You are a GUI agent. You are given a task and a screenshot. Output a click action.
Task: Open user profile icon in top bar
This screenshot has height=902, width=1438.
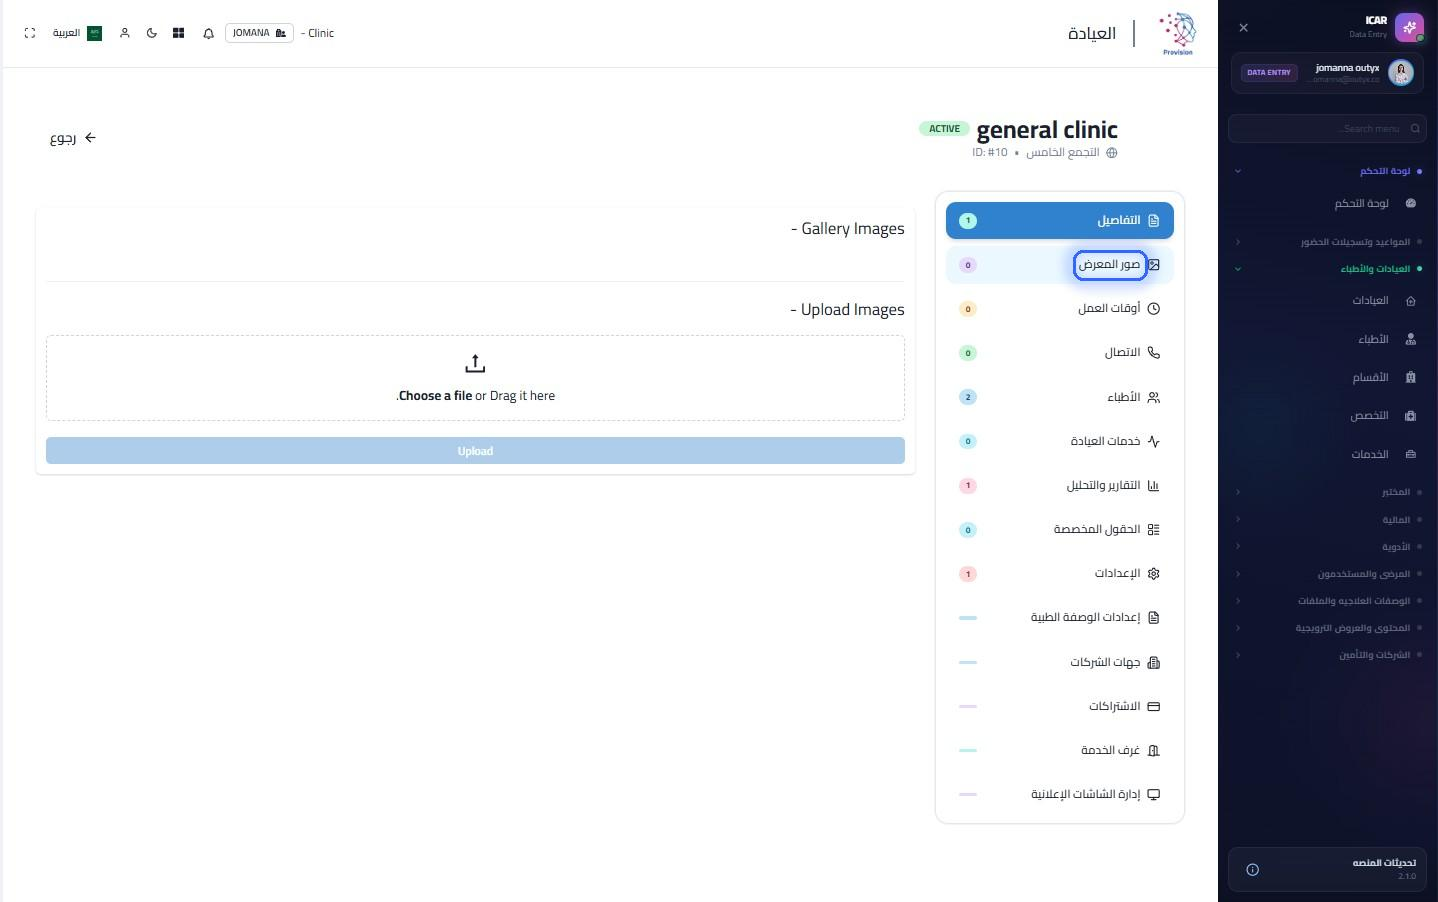click(x=125, y=33)
